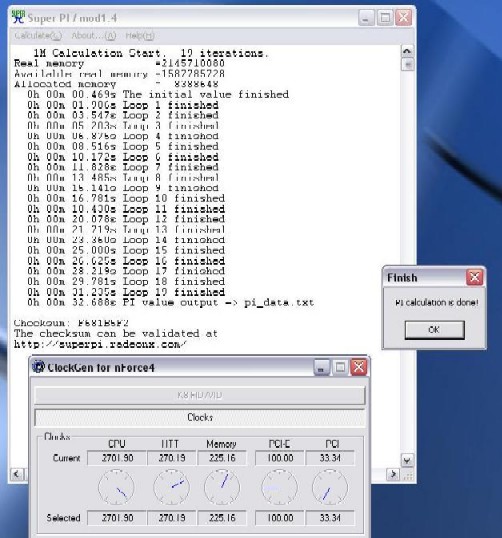
Task: Click the Current CPU value 2701.90
Action: tap(117, 458)
